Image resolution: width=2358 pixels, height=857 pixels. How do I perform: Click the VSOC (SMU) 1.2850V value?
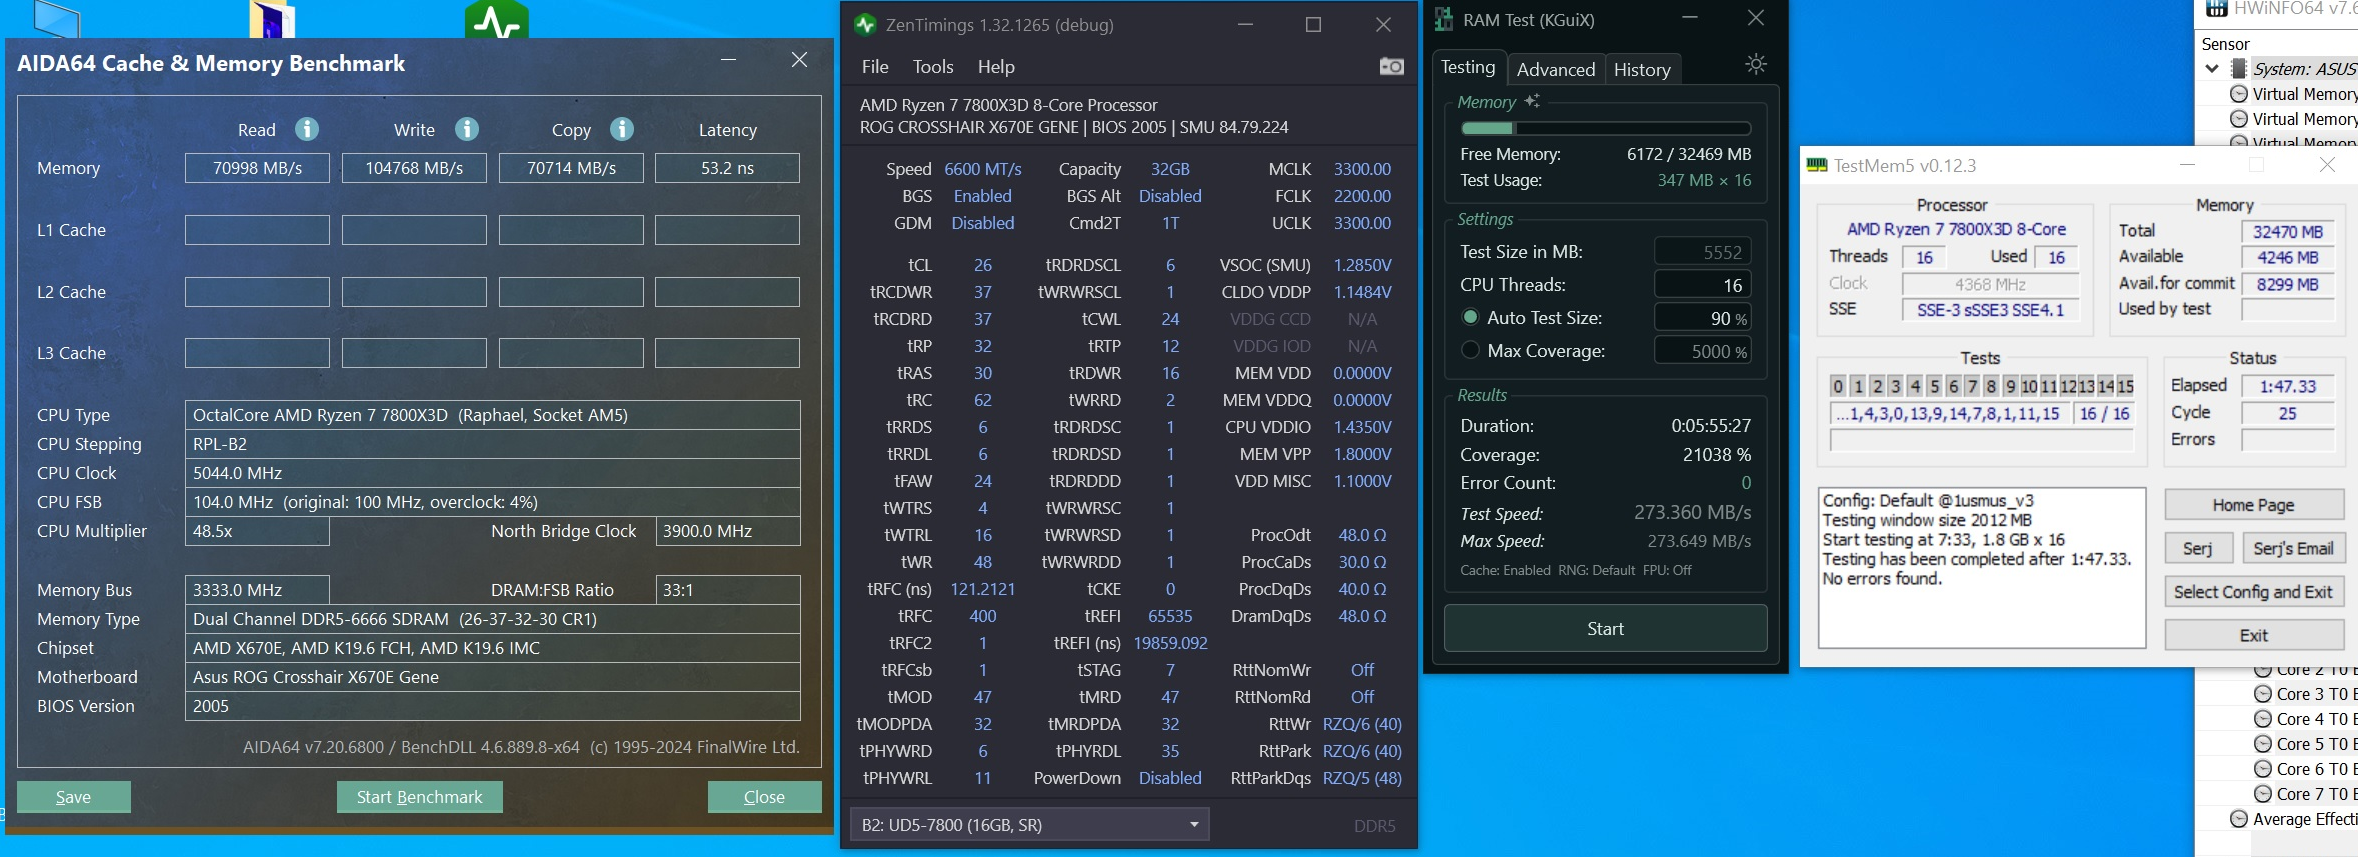(1362, 265)
